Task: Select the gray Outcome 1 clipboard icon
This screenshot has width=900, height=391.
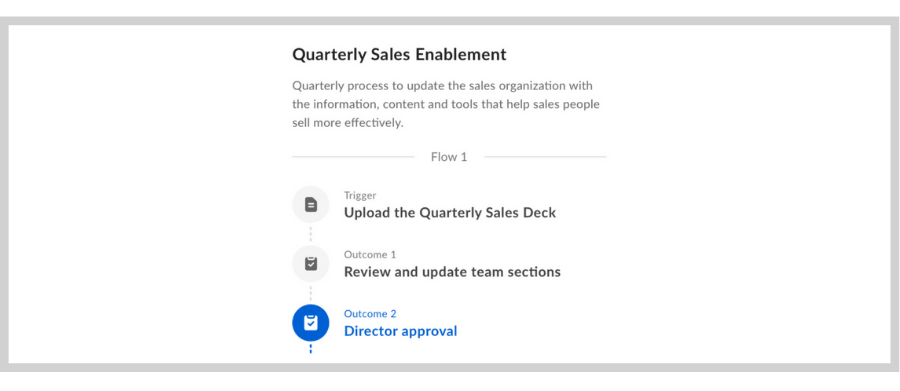Action: point(311,264)
